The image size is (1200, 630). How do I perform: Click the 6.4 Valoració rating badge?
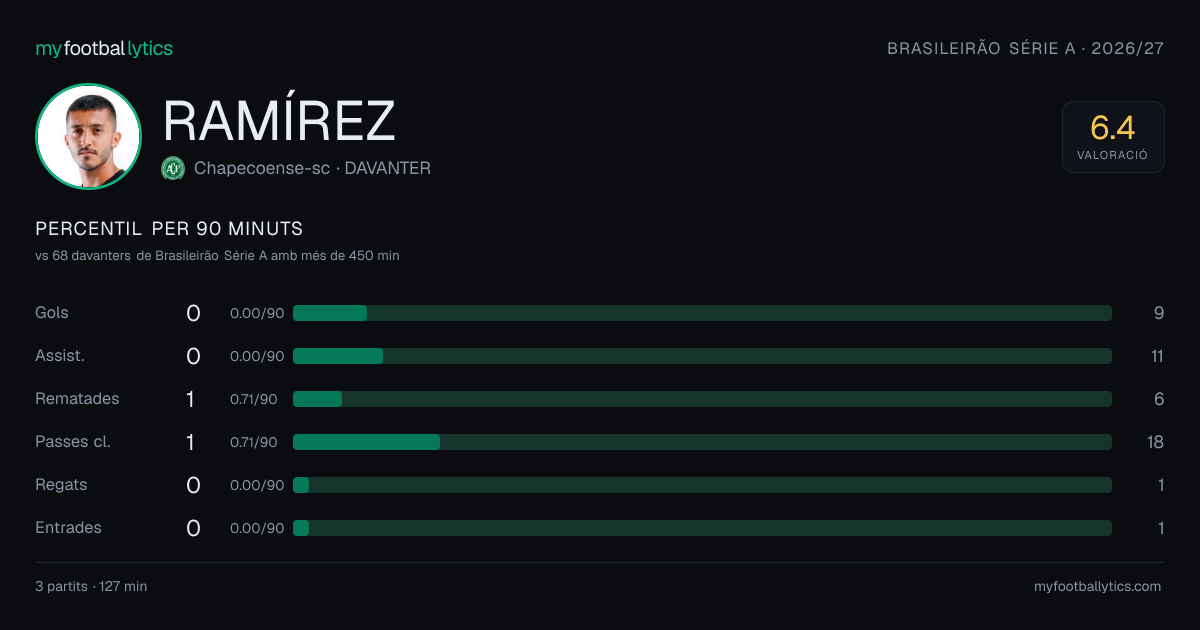coord(1113,137)
